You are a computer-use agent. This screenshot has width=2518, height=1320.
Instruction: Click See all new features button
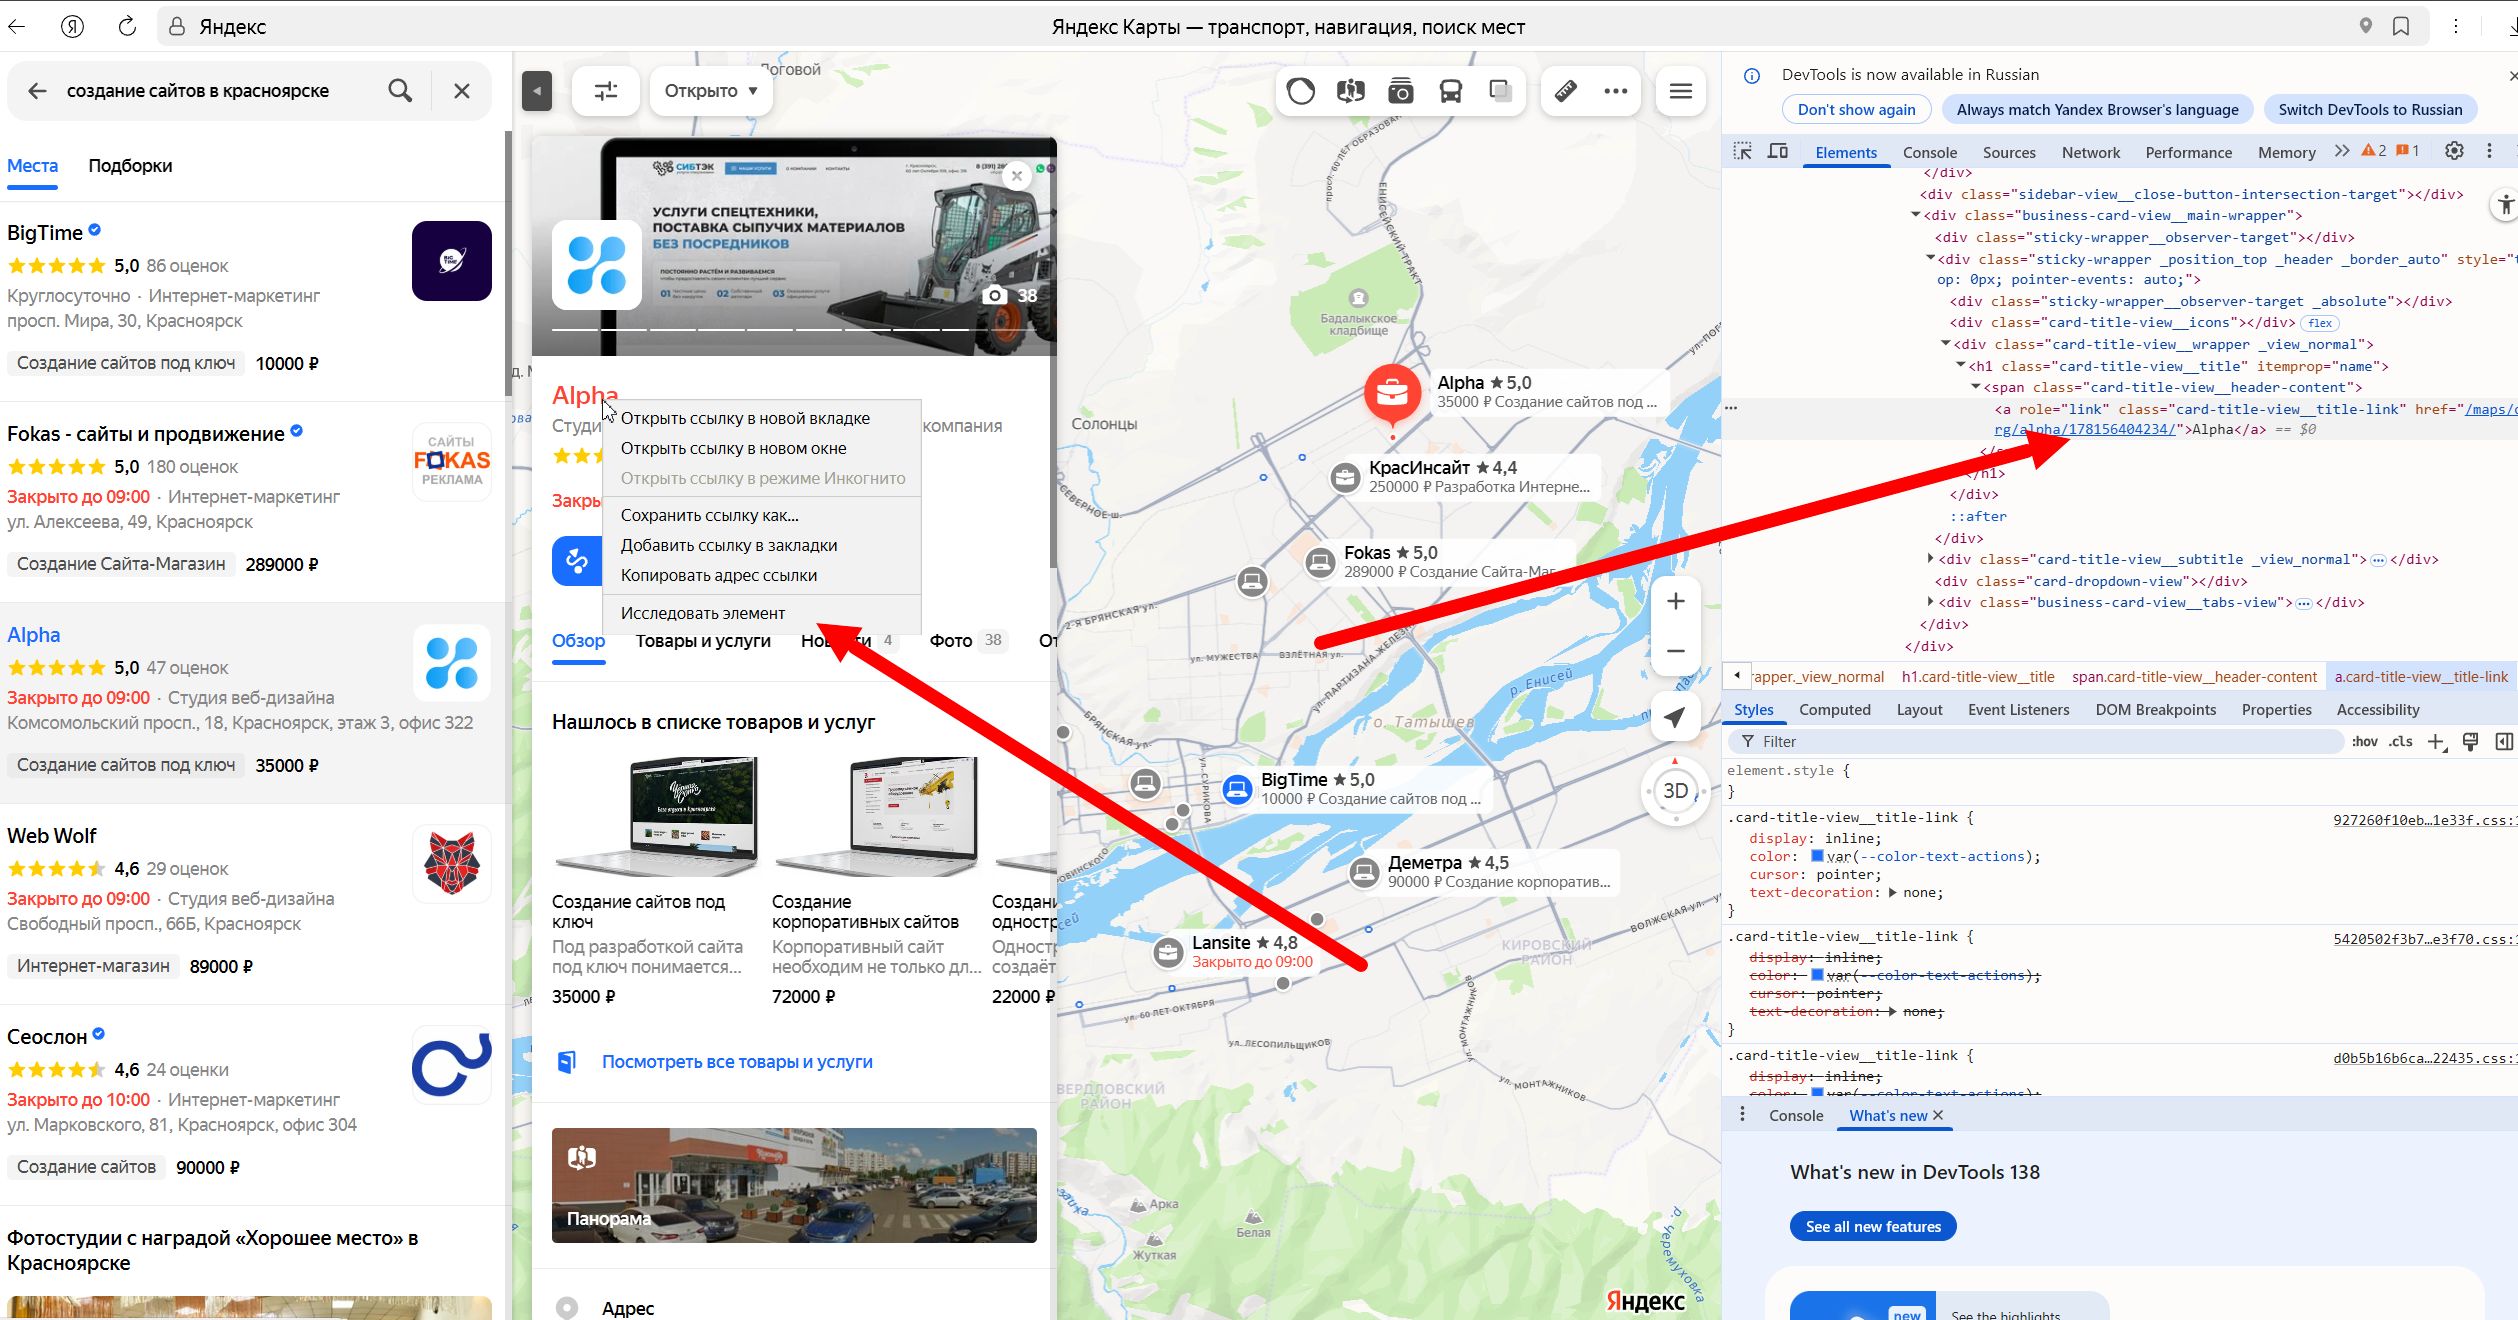point(1873,1226)
